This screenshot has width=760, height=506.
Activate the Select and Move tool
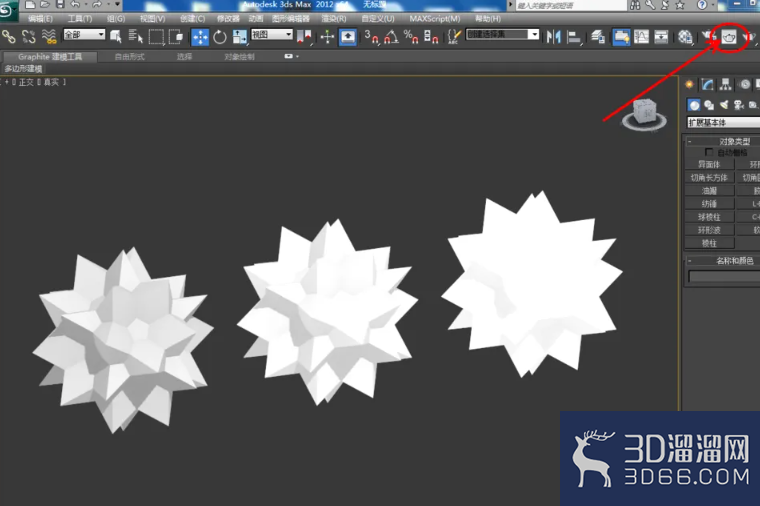(200, 37)
